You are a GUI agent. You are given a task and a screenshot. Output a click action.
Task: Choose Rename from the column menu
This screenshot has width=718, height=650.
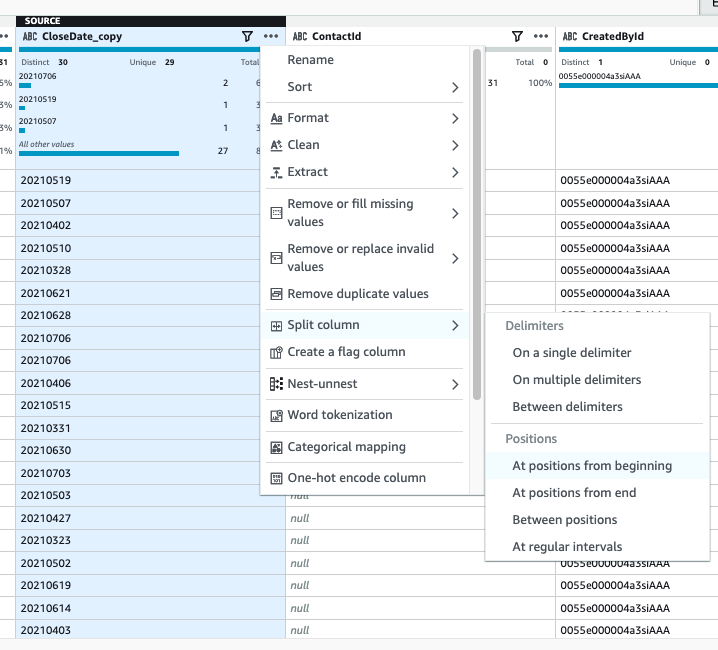tap(364, 60)
